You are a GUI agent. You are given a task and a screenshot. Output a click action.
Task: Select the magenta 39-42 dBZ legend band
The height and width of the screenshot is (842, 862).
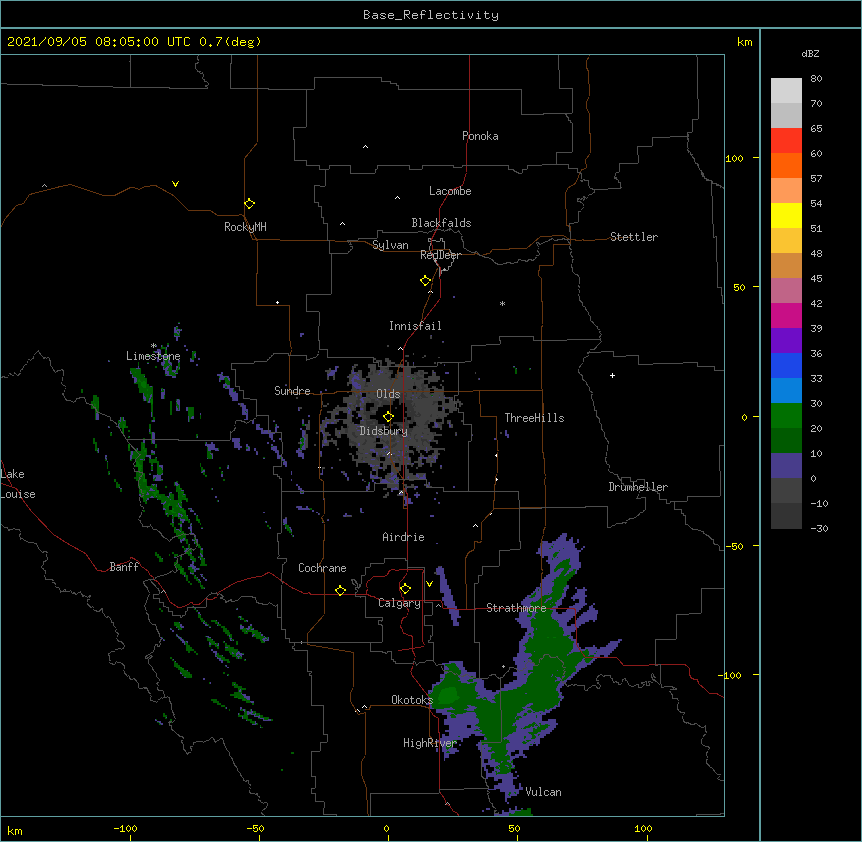point(786,315)
